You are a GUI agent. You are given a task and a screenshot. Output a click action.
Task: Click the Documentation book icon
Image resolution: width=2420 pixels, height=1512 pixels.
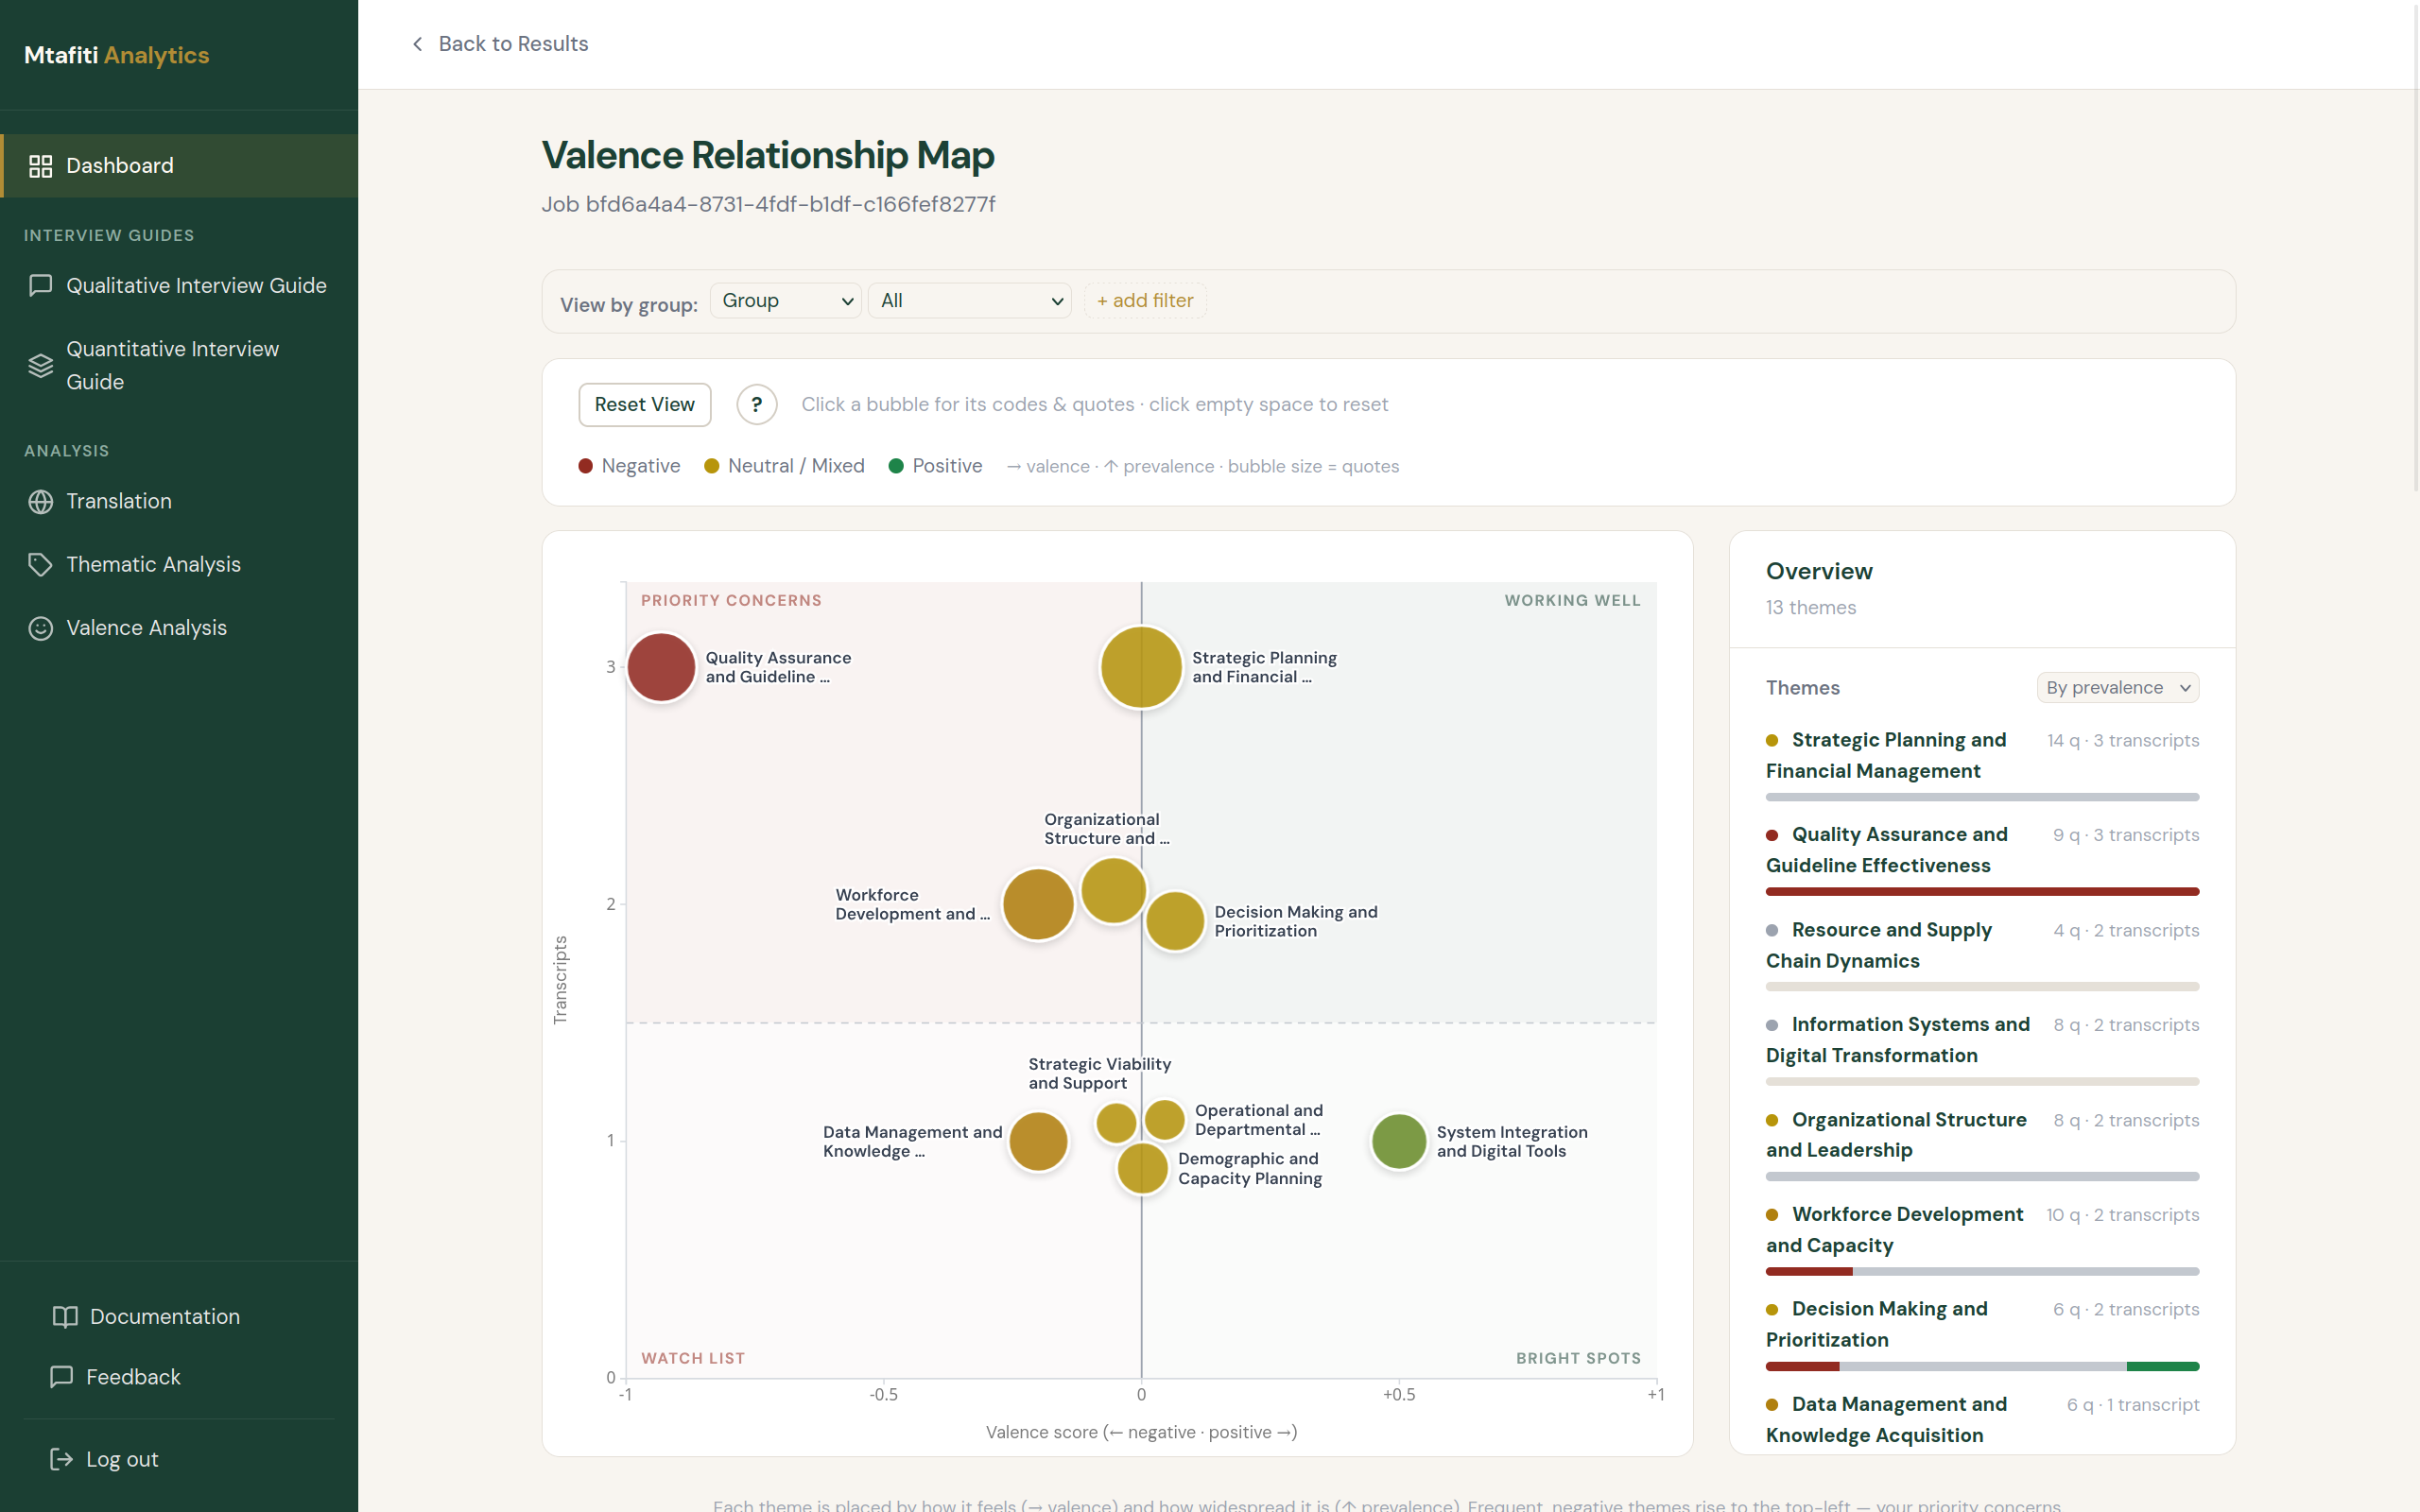(x=65, y=1317)
